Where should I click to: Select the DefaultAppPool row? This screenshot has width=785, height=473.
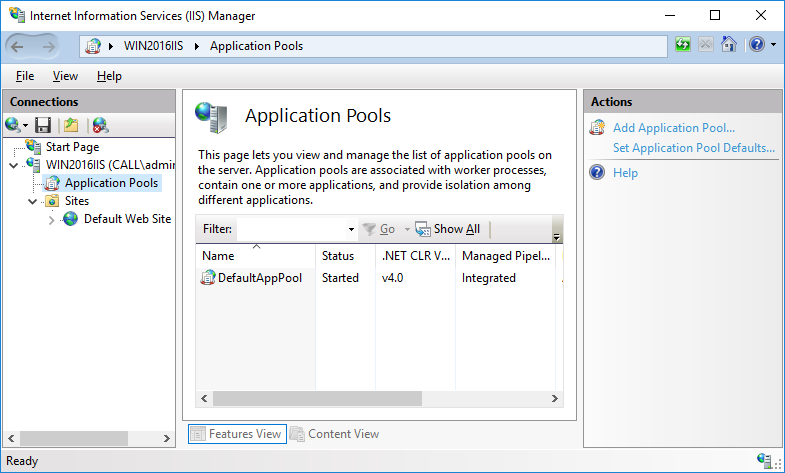pos(379,278)
